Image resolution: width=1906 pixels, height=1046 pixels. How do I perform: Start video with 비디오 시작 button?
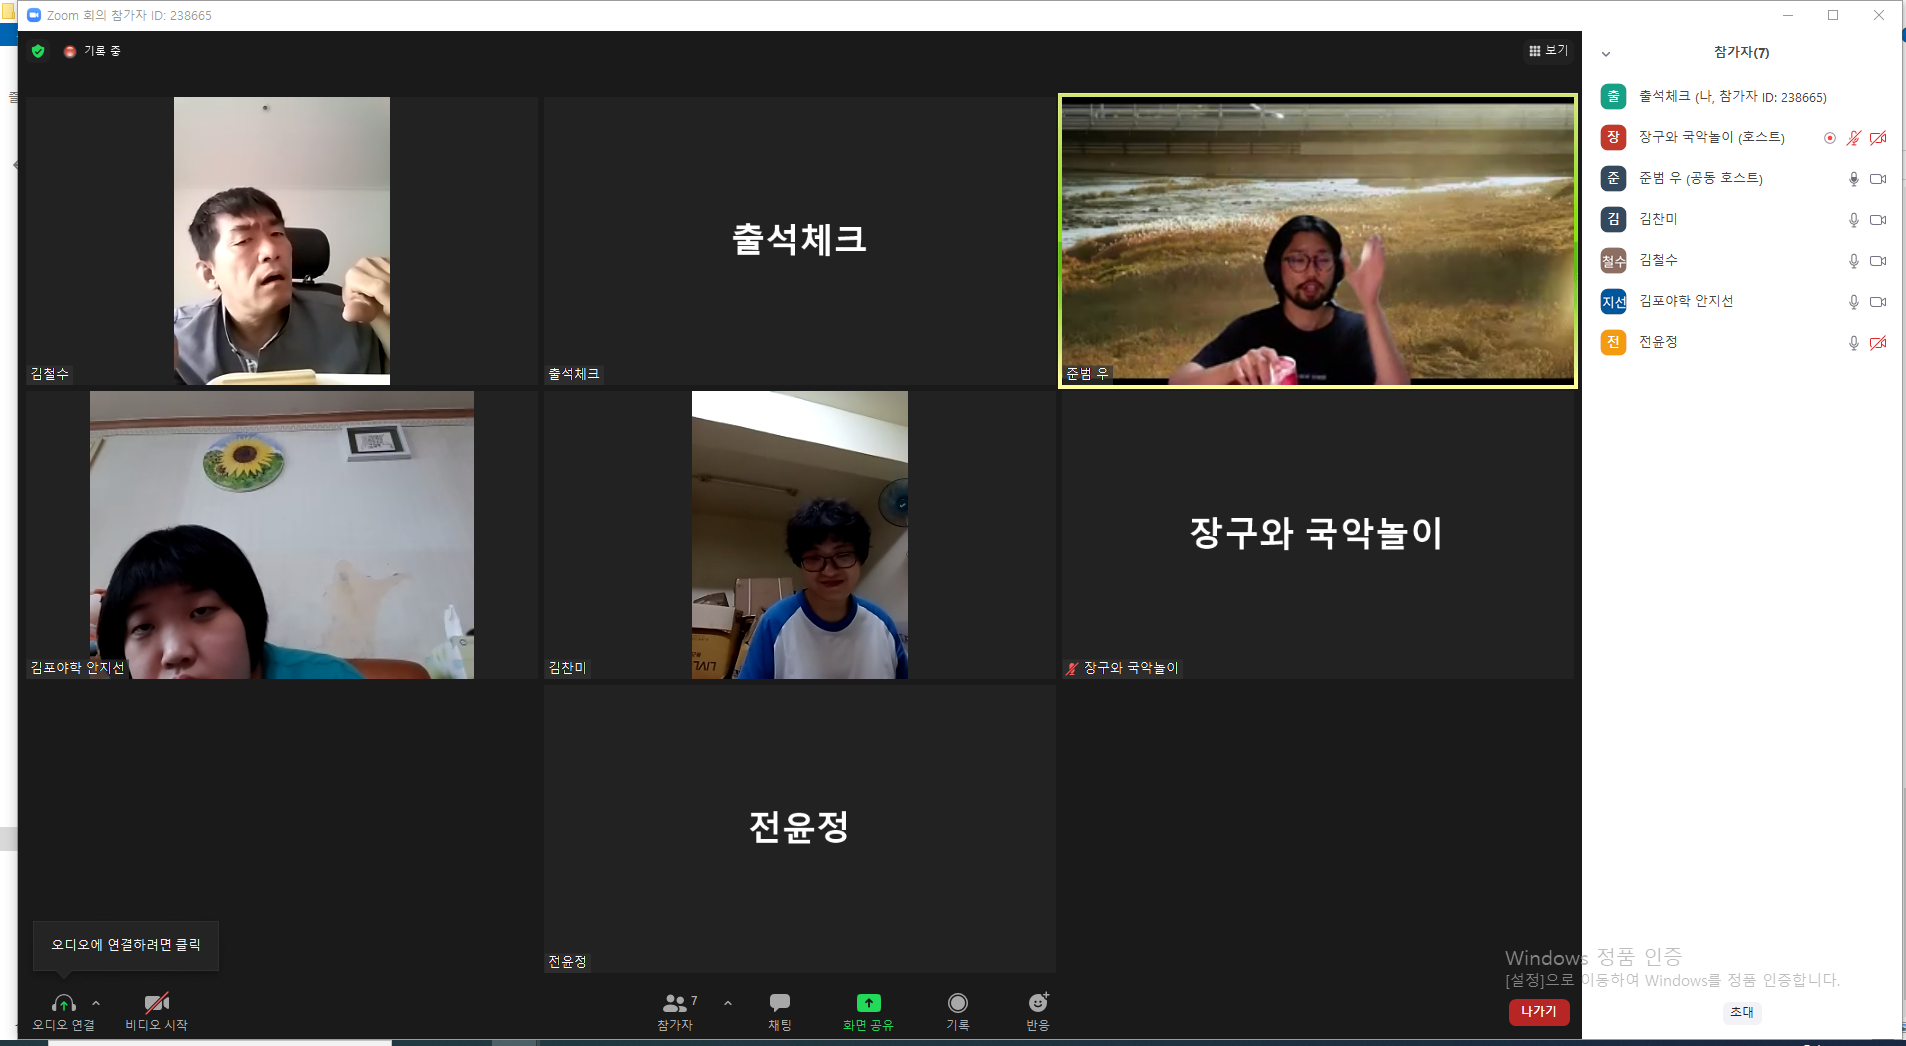click(x=156, y=1011)
